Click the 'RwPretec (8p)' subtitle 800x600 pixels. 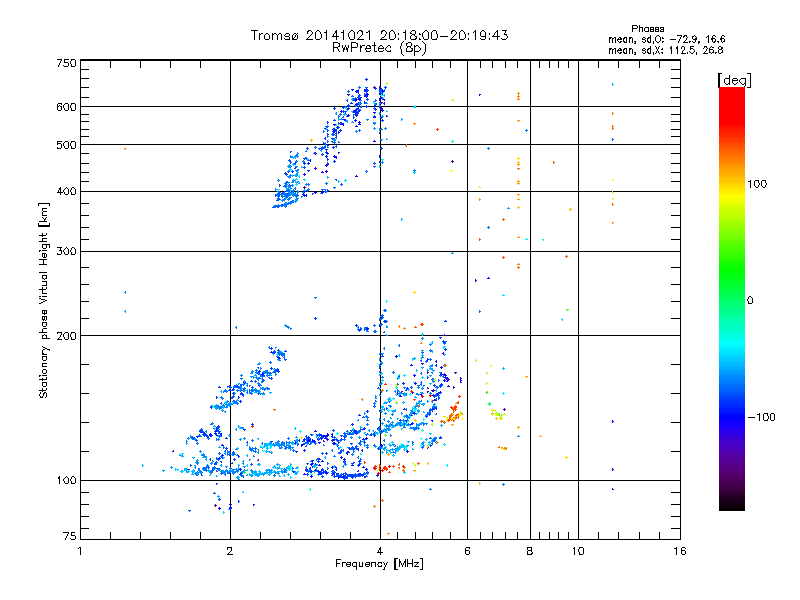[x=379, y=48]
